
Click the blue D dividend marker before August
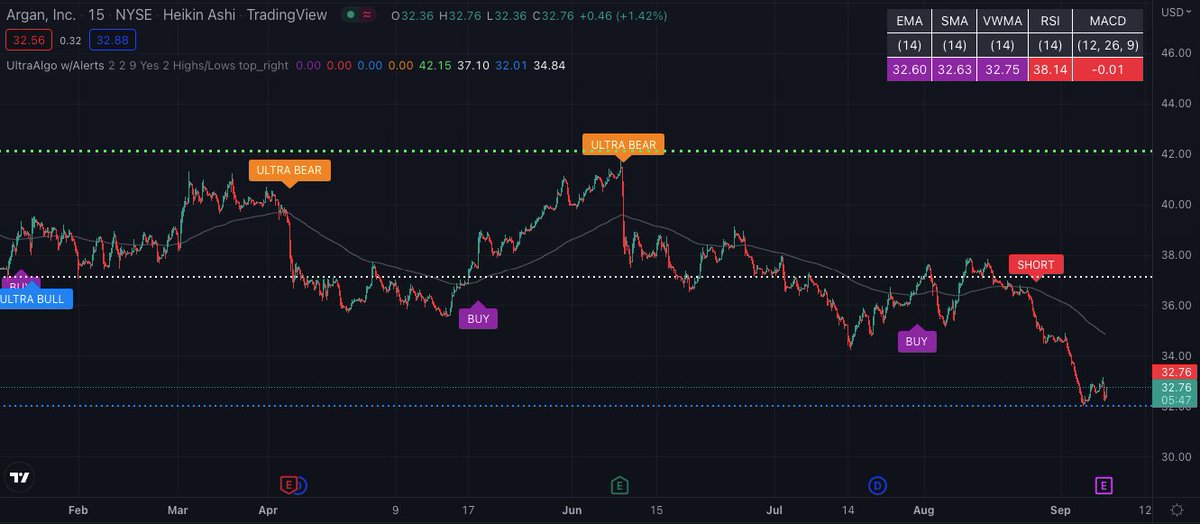coord(877,486)
